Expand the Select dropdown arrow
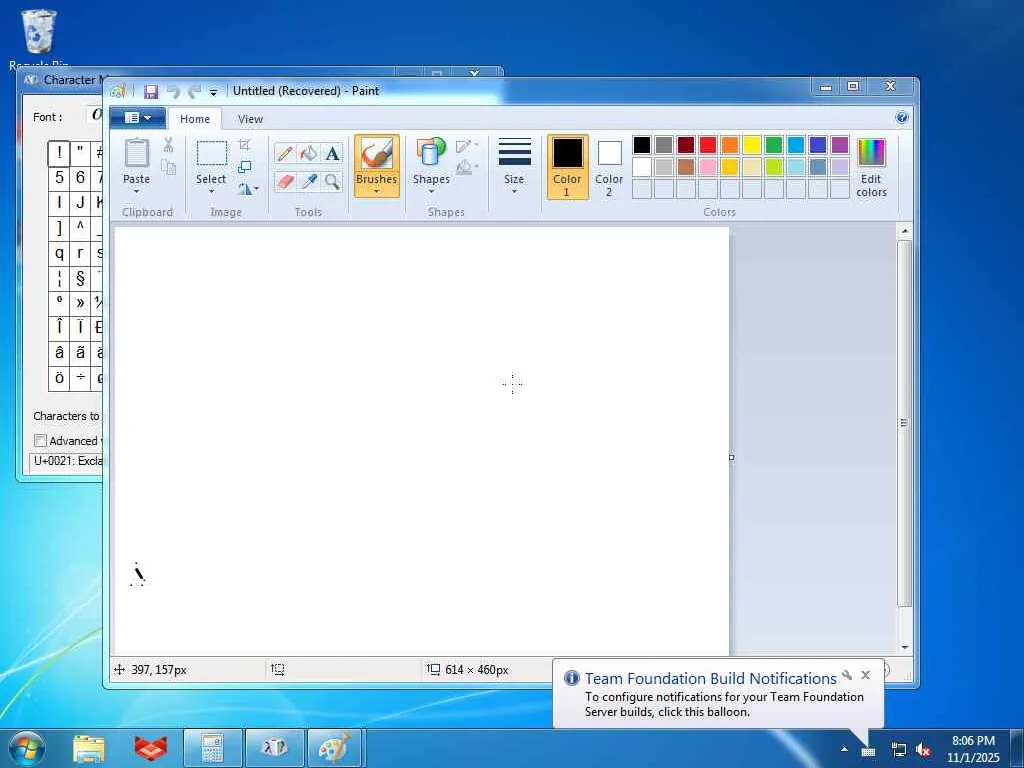The height and width of the screenshot is (768, 1024). 212,192
